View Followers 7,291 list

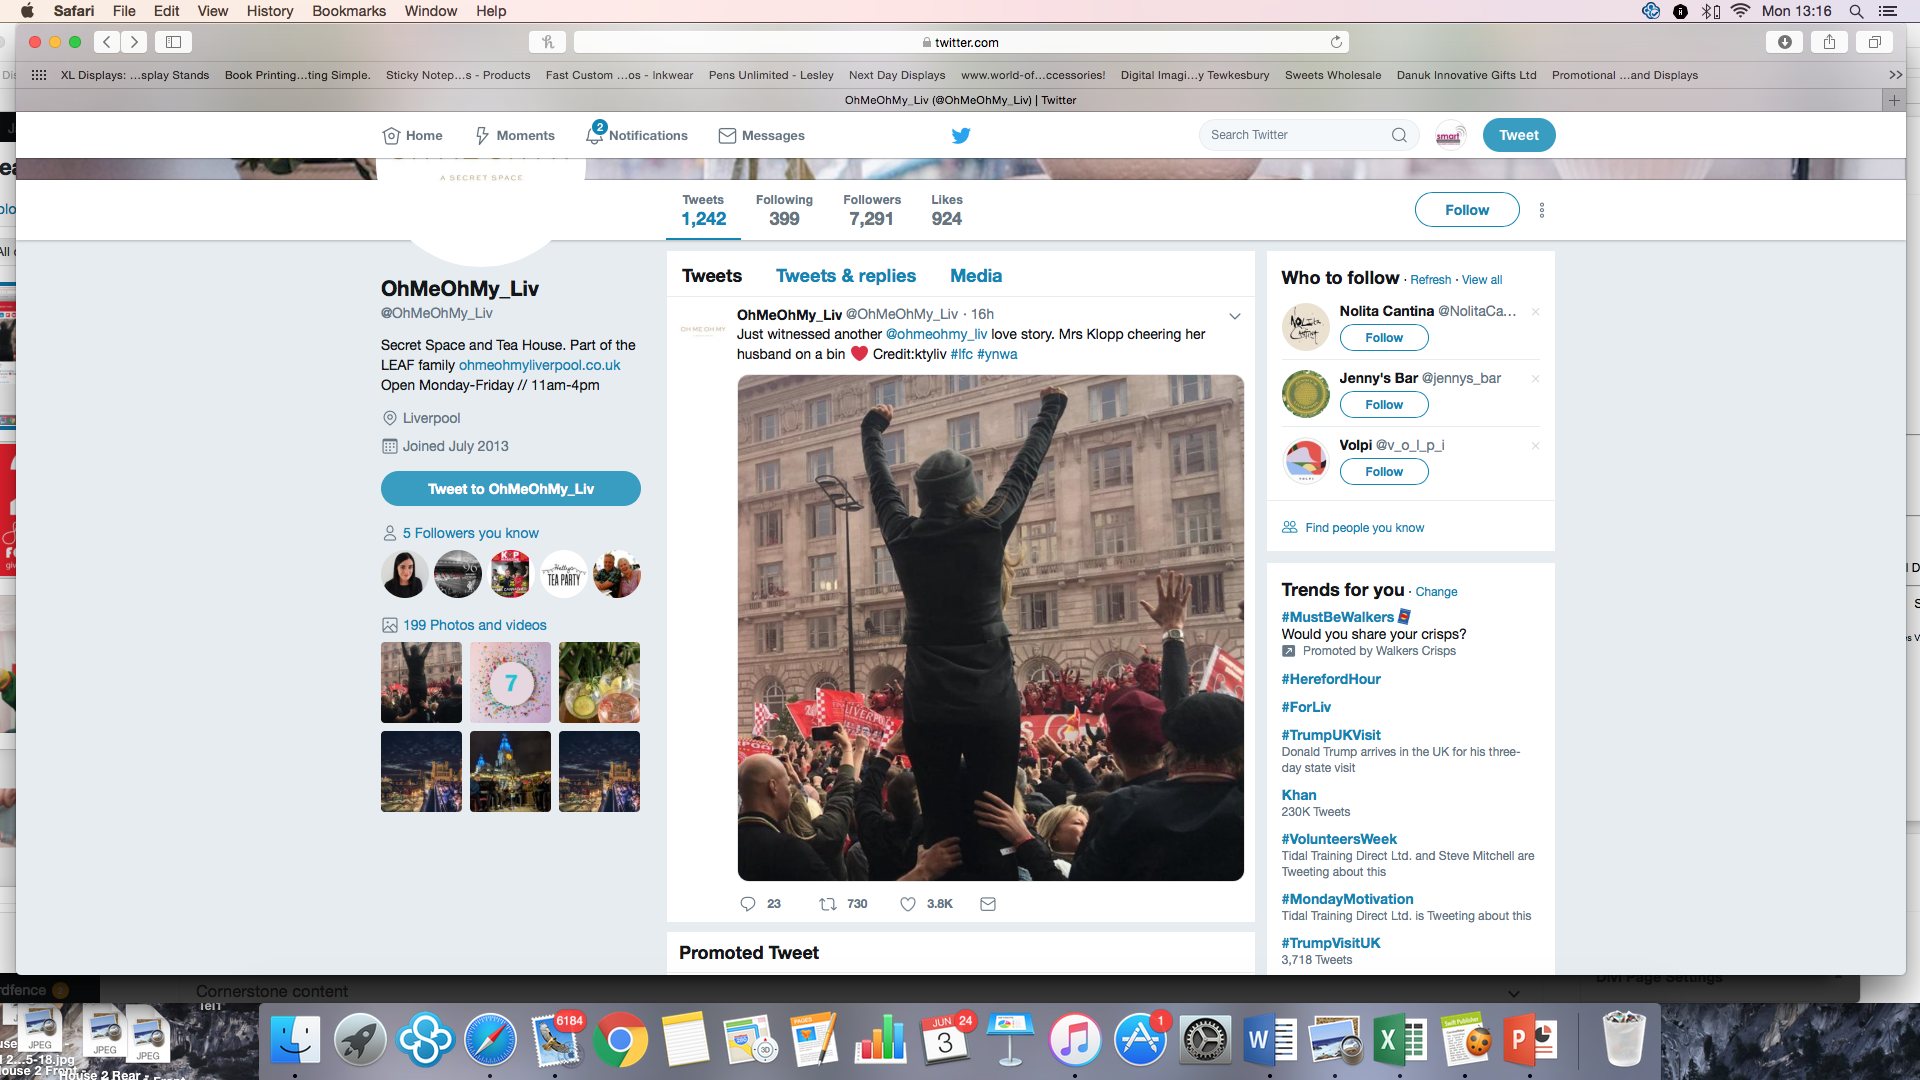click(x=872, y=211)
